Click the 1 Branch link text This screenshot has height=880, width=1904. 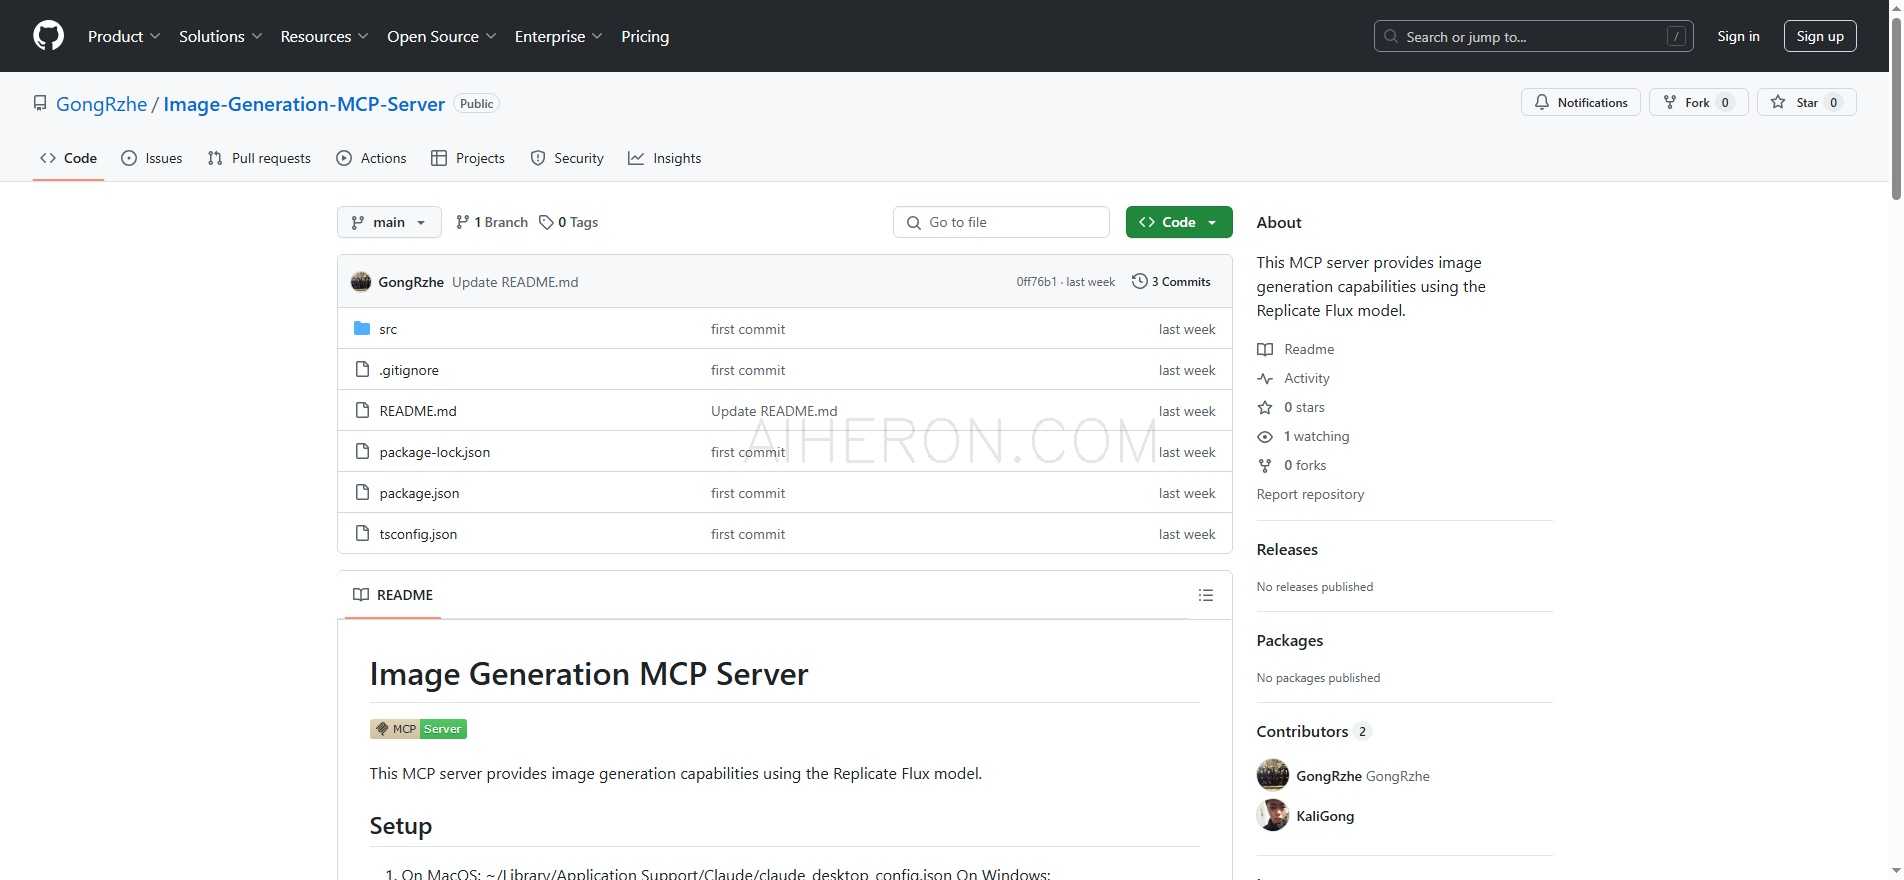(x=501, y=222)
